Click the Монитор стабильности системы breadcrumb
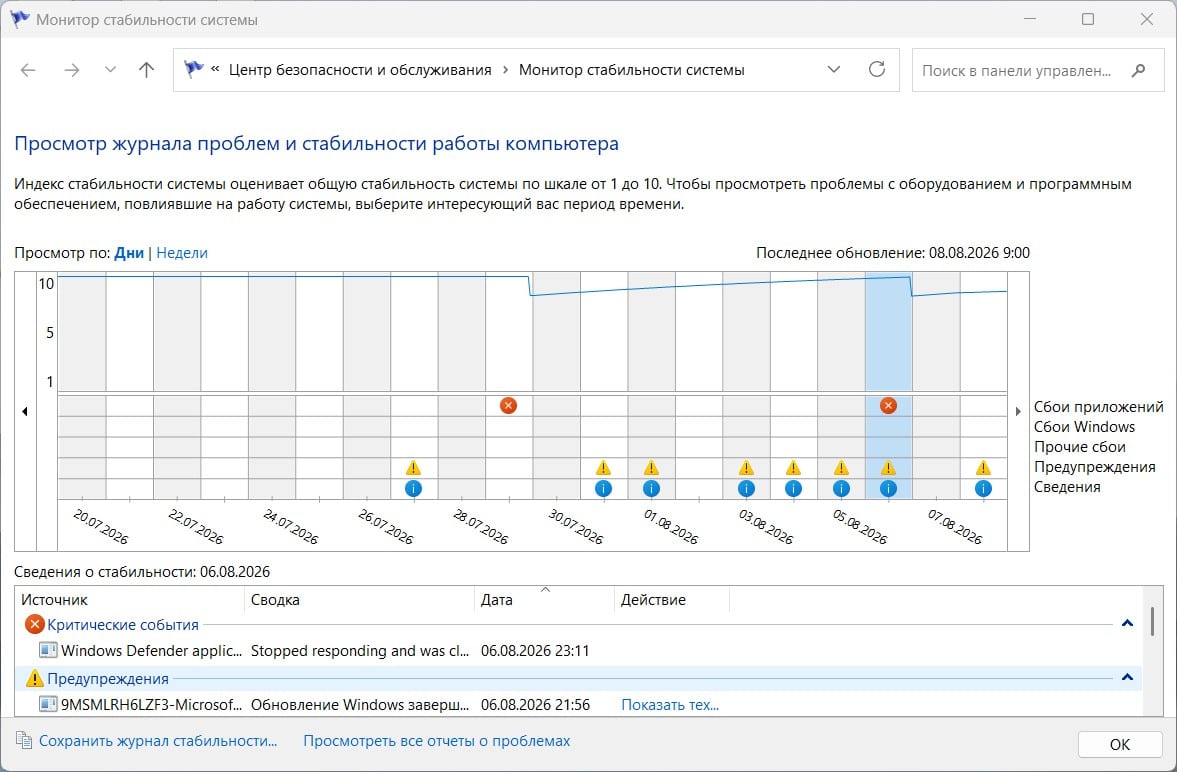1177x772 pixels. 631,70
